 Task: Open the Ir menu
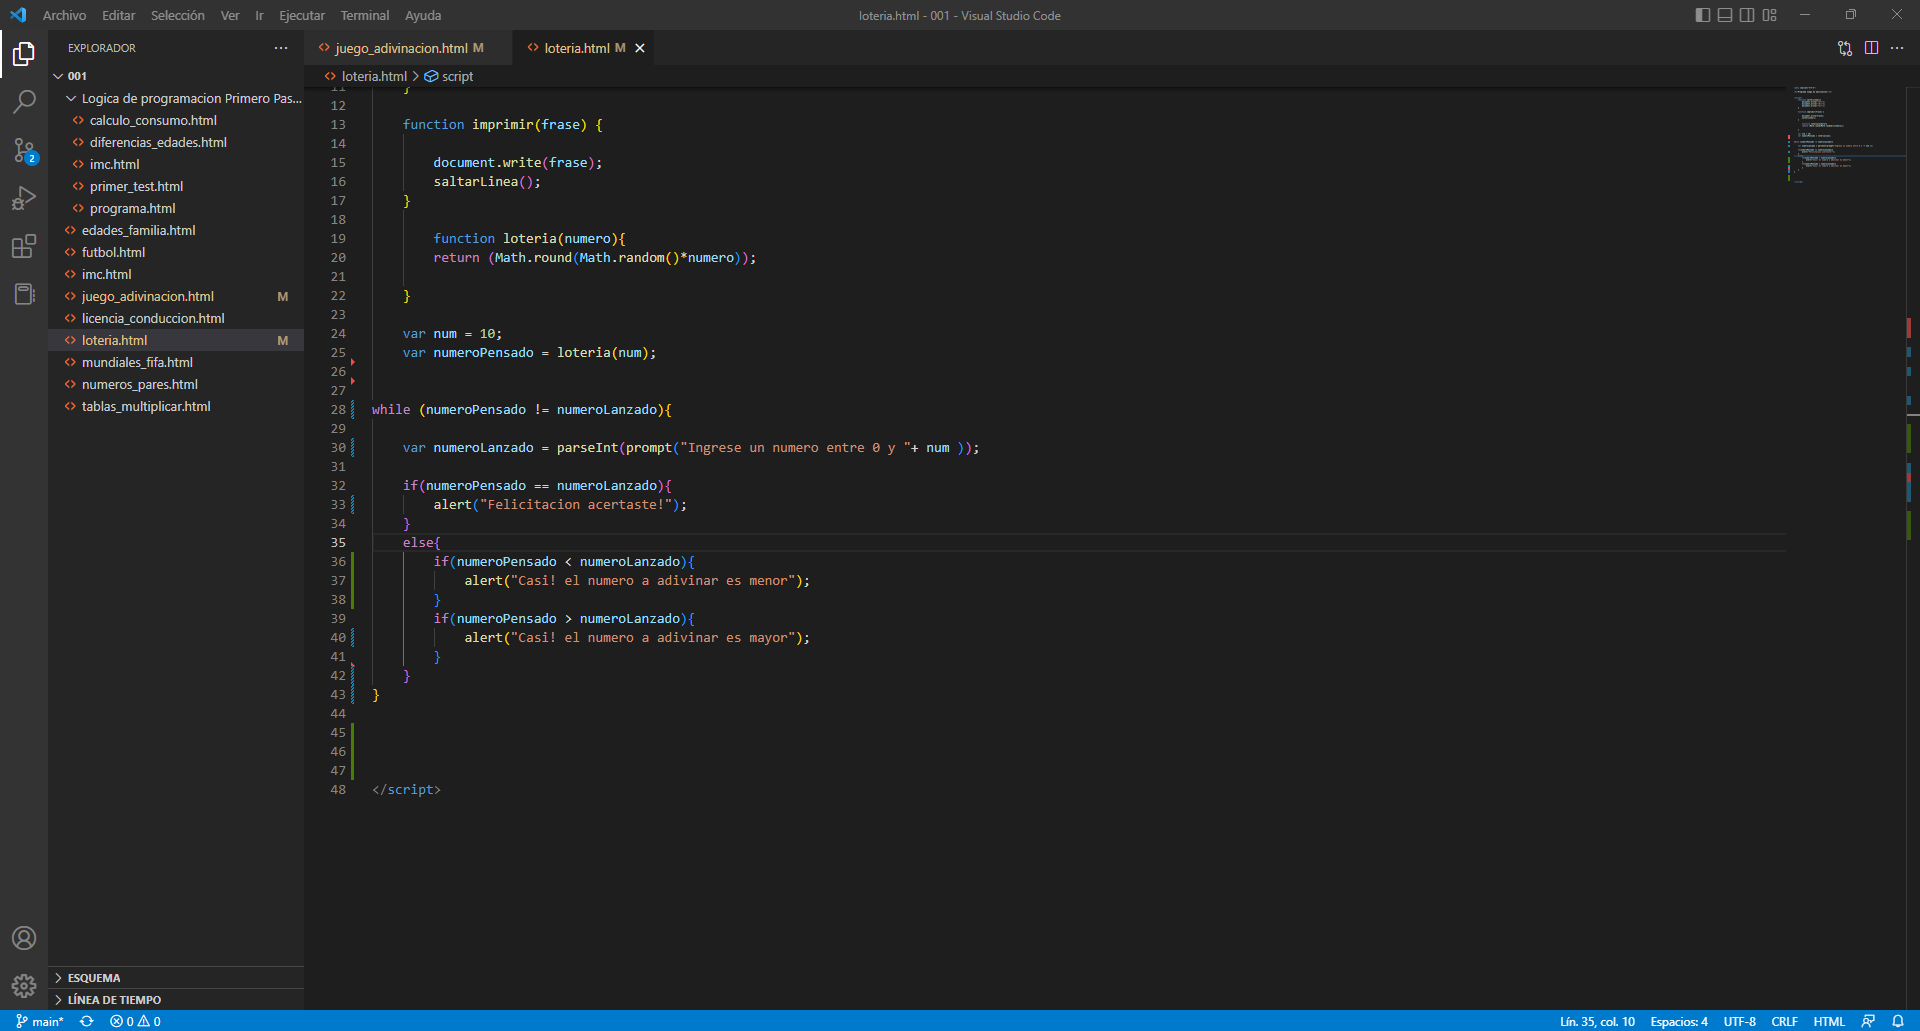259,15
